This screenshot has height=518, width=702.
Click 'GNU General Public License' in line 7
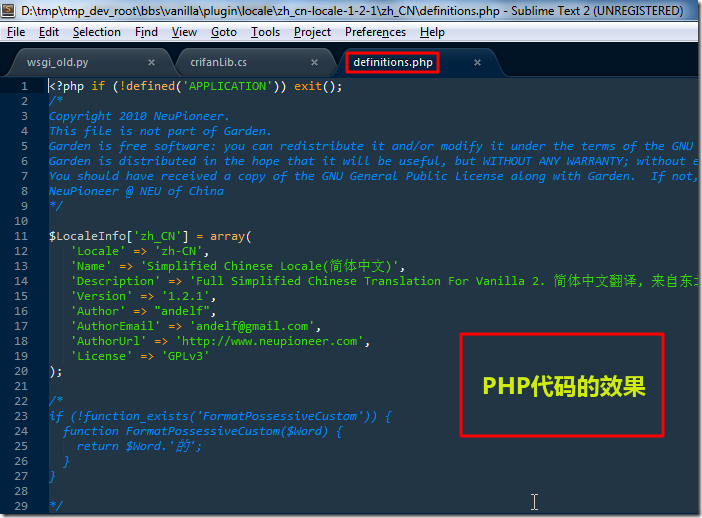384,176
